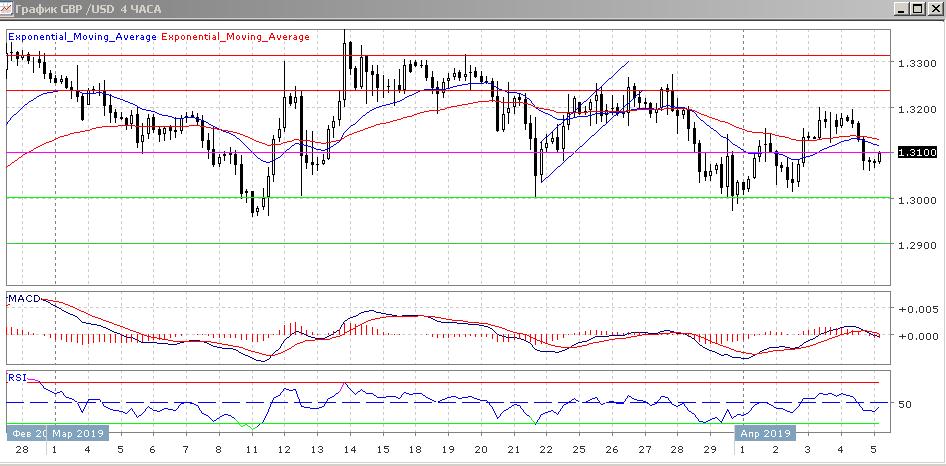
Task: Click the 1.2900 price axis label
Action: click(x=916, y=245)
